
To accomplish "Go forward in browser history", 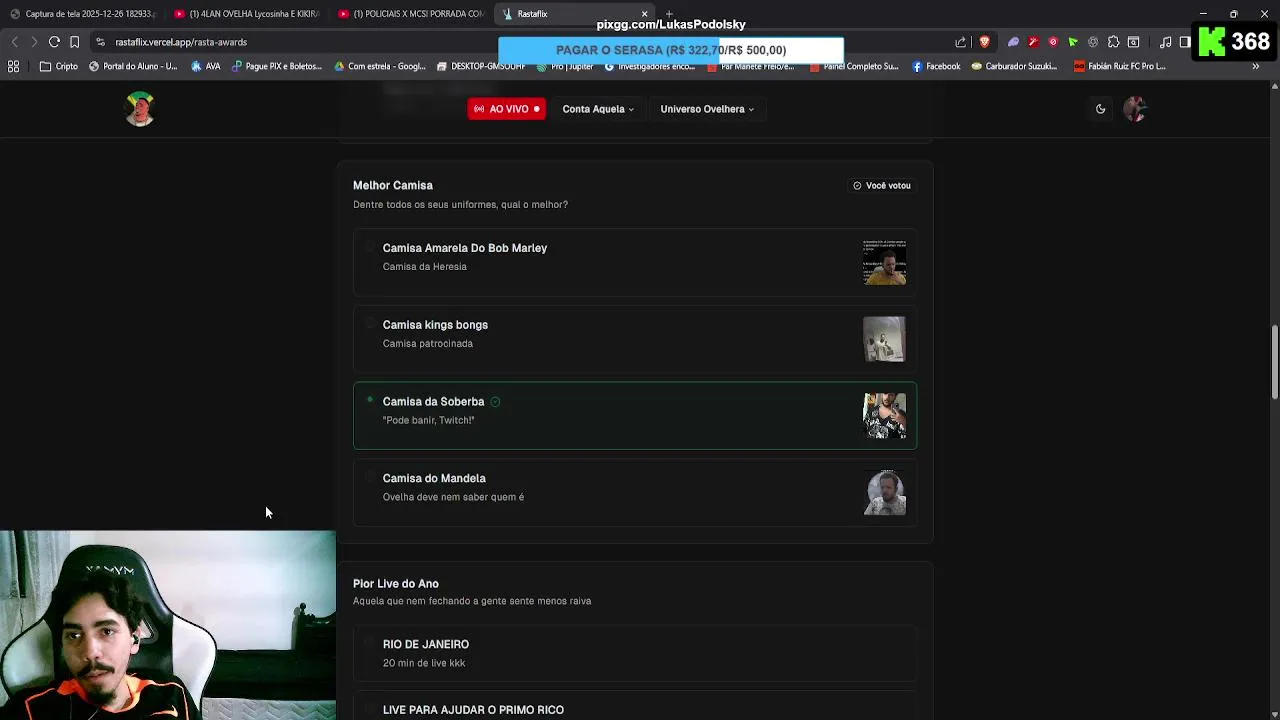I will pos(33,42).
